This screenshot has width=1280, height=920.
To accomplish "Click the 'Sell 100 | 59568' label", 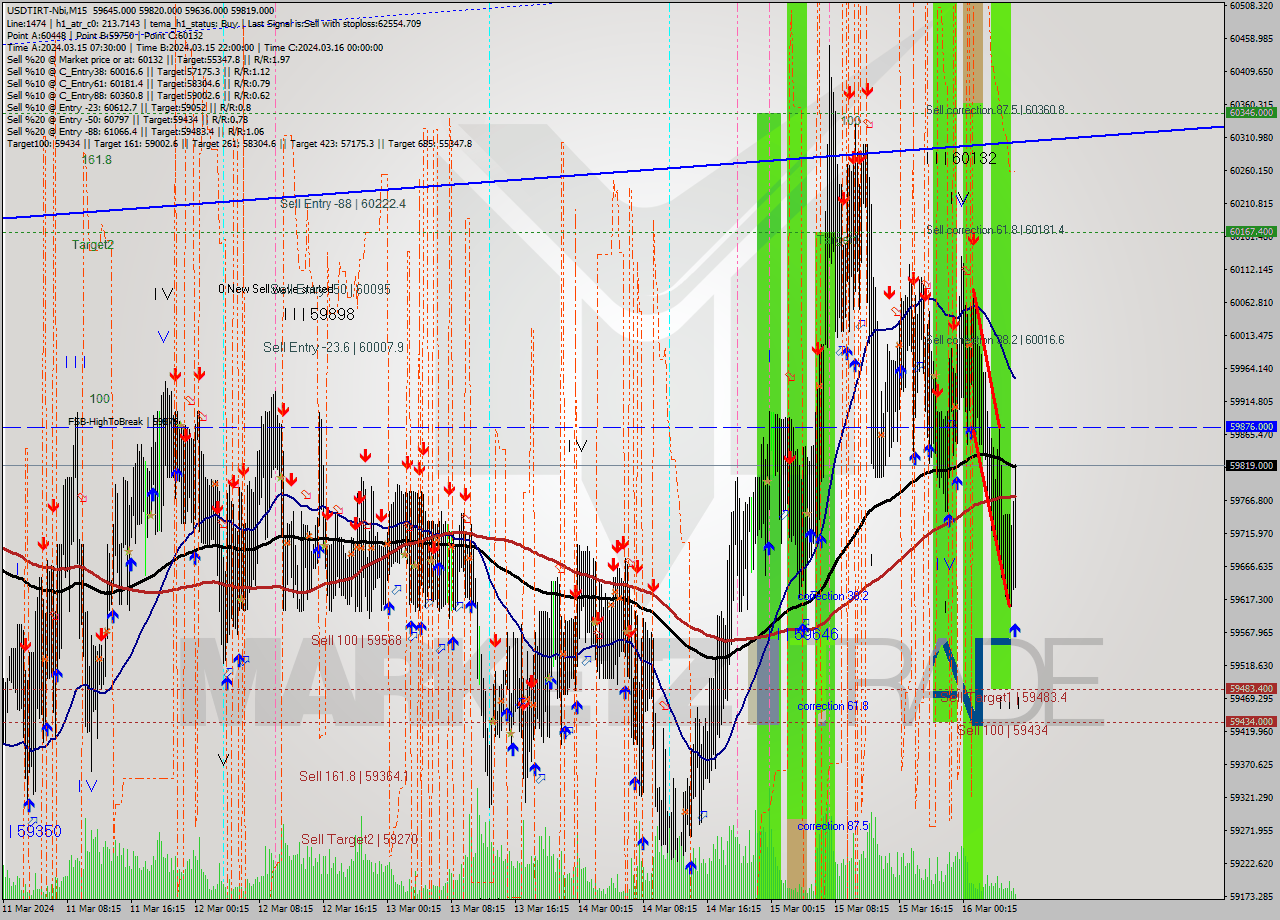I will click(x=356, y=640).
